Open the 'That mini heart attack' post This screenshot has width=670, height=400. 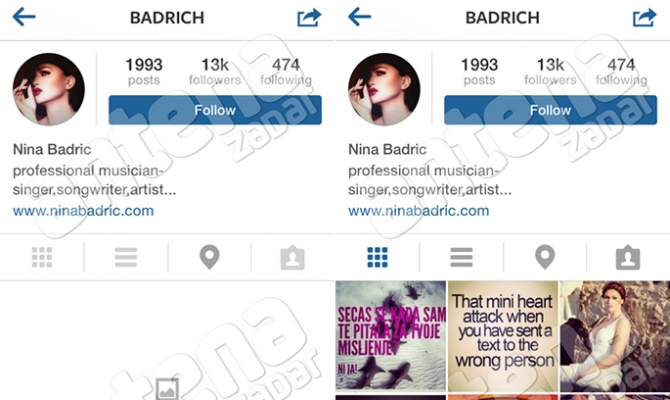click(503, 336)
